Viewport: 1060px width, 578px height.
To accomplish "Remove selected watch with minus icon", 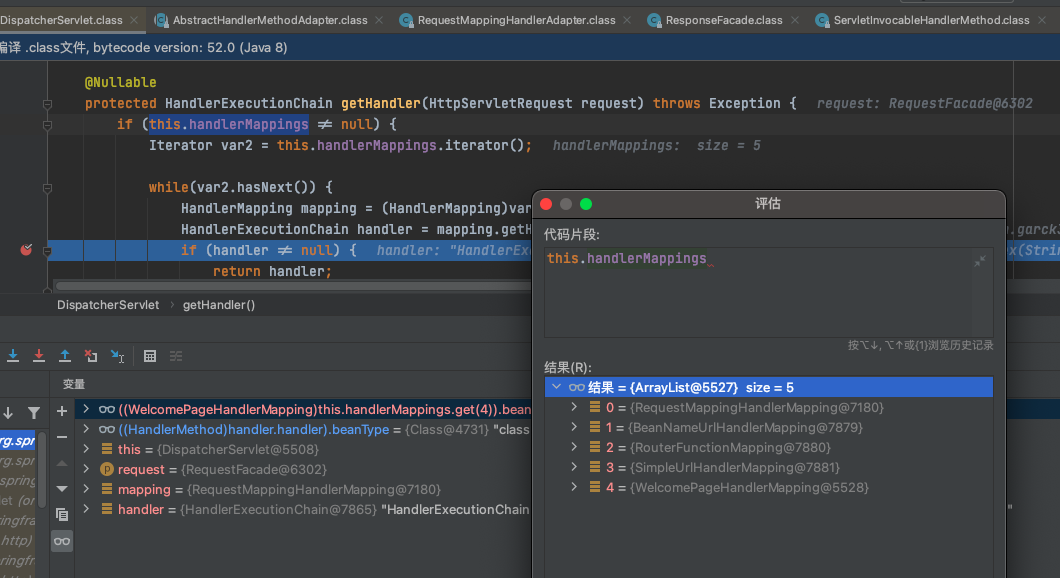I will pyautogui.click(x=62, y=437).
